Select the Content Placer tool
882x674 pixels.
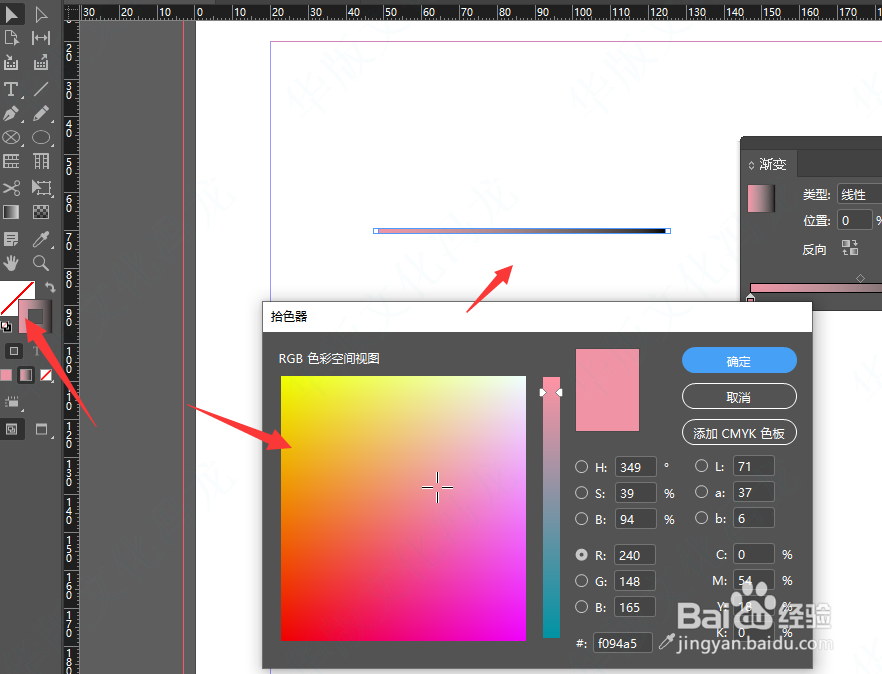tap(40, 62)
